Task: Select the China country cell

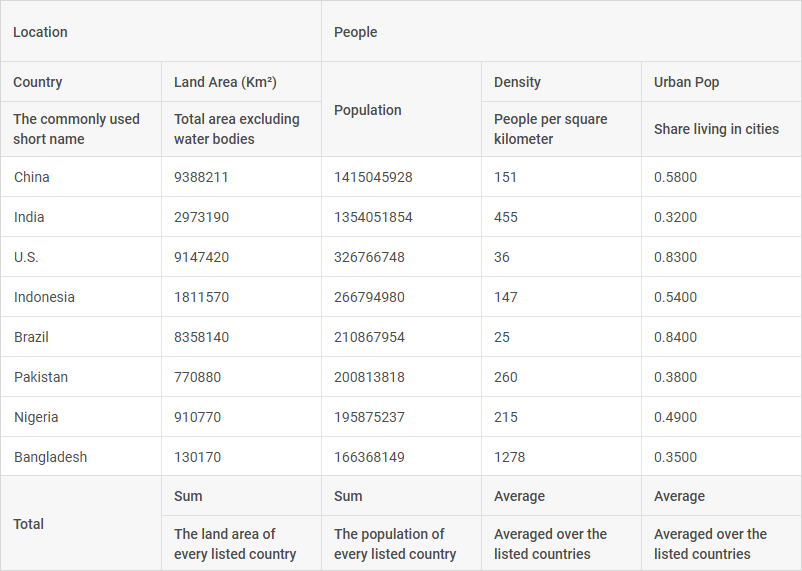Action: click(81, 177)
